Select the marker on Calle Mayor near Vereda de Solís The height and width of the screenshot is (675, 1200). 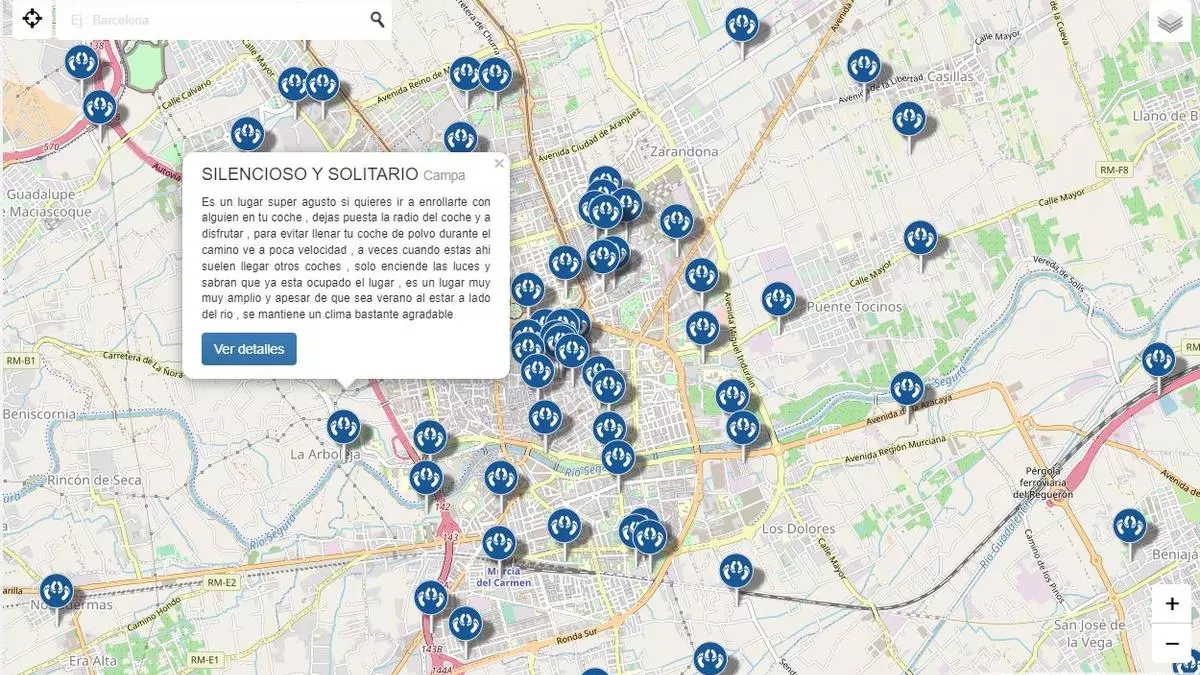pyautogui.click(x=920, y=238)
